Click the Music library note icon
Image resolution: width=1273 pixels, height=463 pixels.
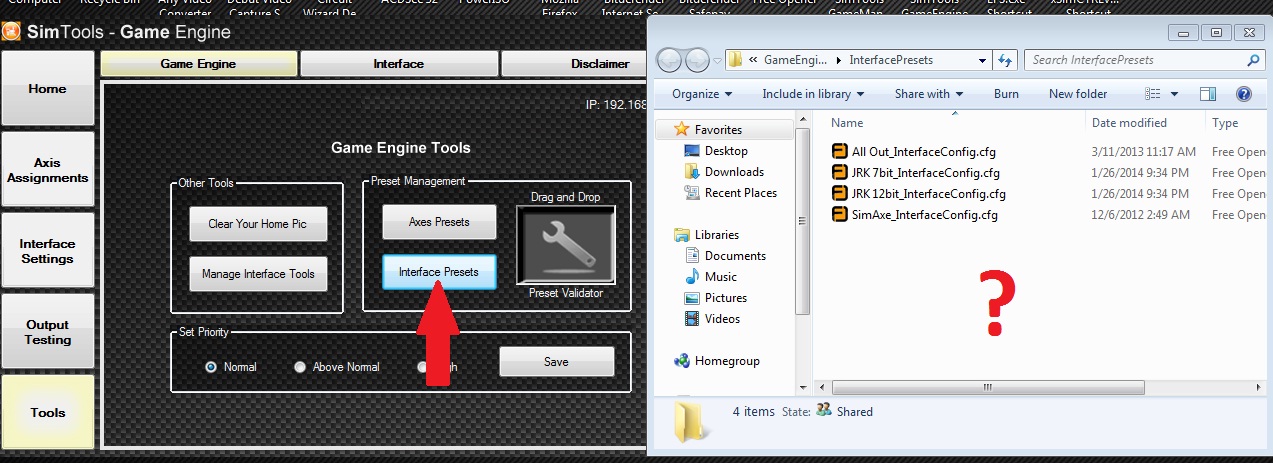point(692,277)
